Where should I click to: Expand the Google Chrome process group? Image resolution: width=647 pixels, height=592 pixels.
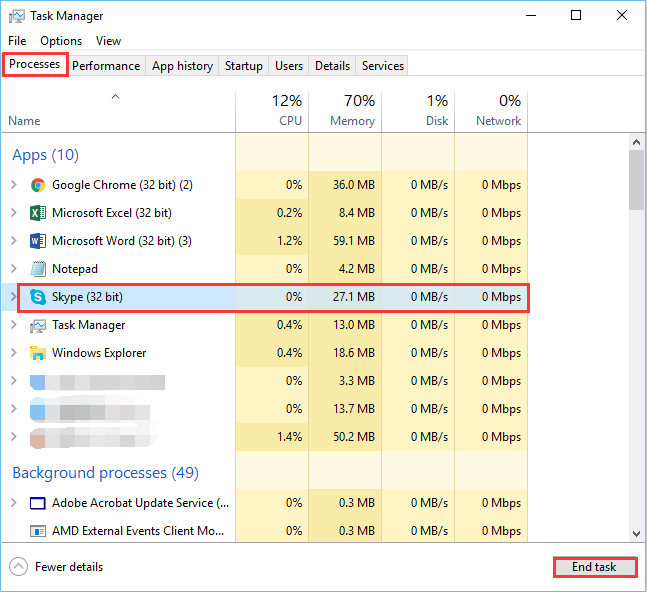coord(14,185)
